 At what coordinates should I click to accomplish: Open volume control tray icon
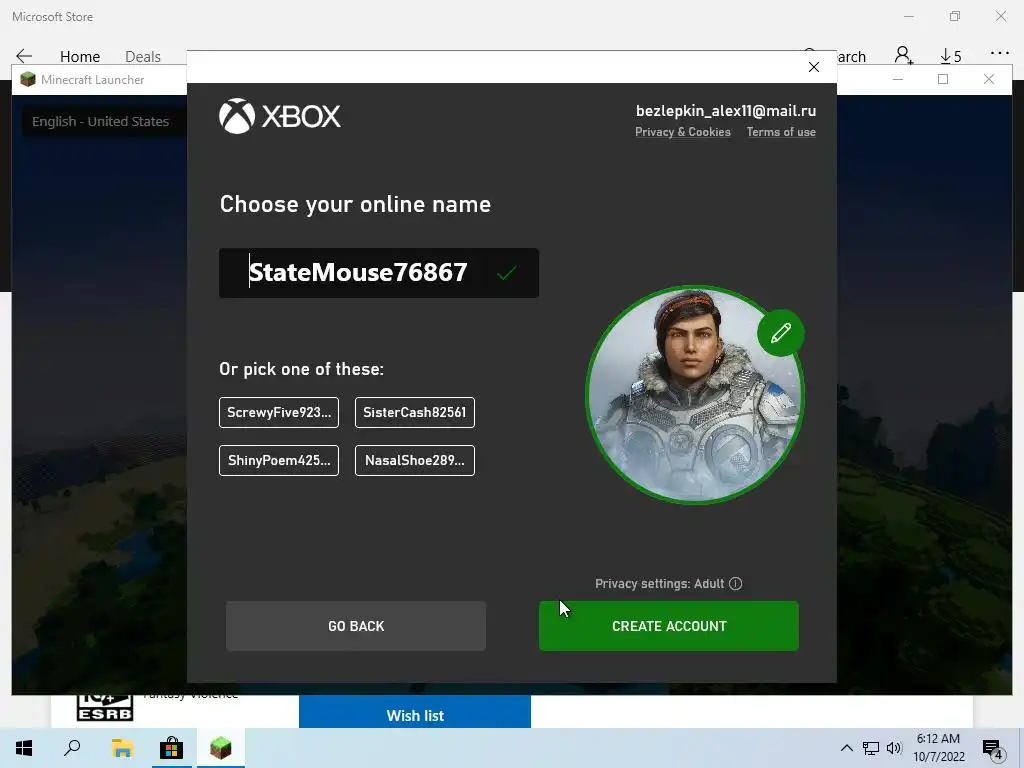click(x=894, y=748)
